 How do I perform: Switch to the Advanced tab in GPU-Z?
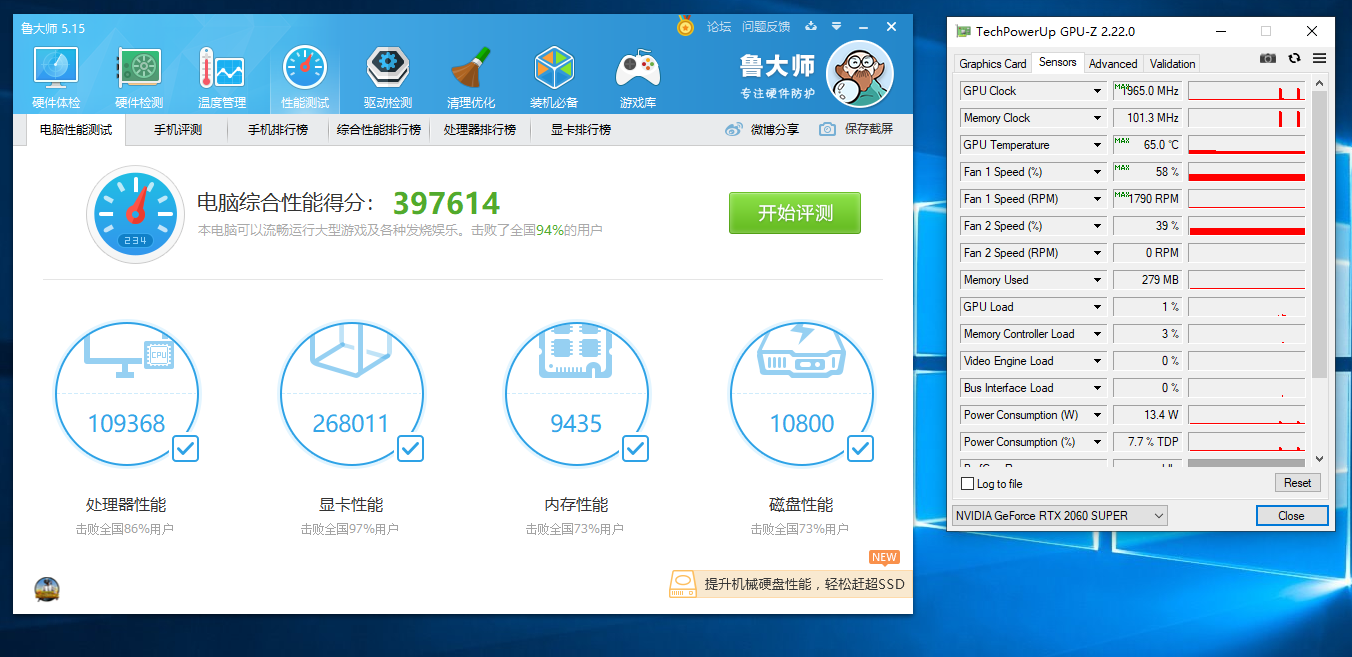pos(1113,63)
